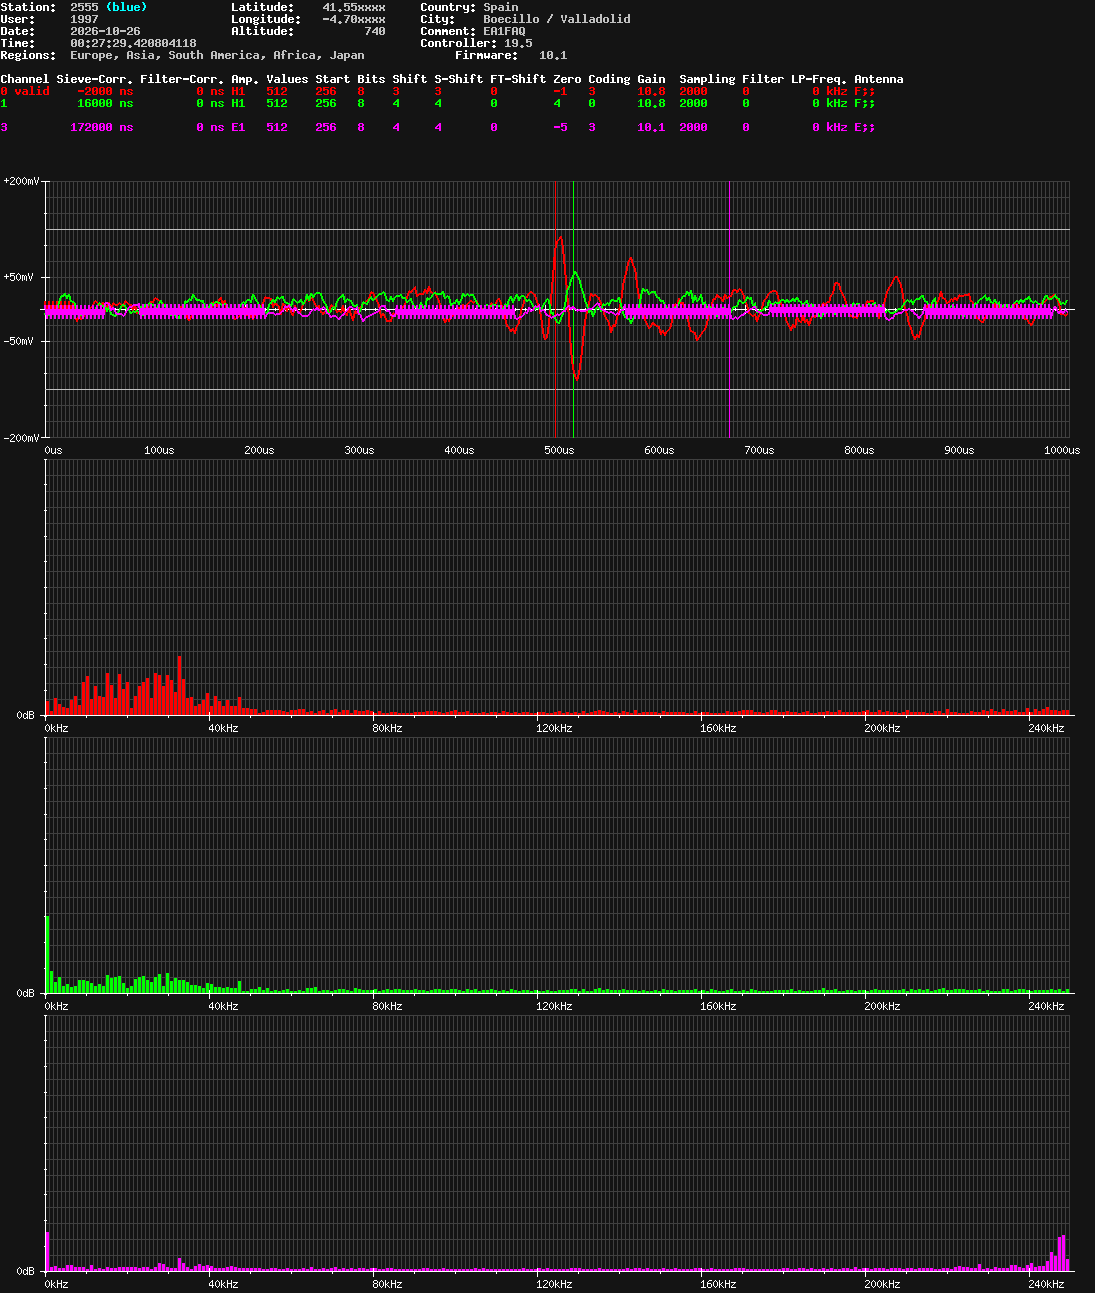This screenshot has width=1095, height=1293.
Task: Click the 300us time axis label
Action: pyautogui.click(x=359, y=450)
